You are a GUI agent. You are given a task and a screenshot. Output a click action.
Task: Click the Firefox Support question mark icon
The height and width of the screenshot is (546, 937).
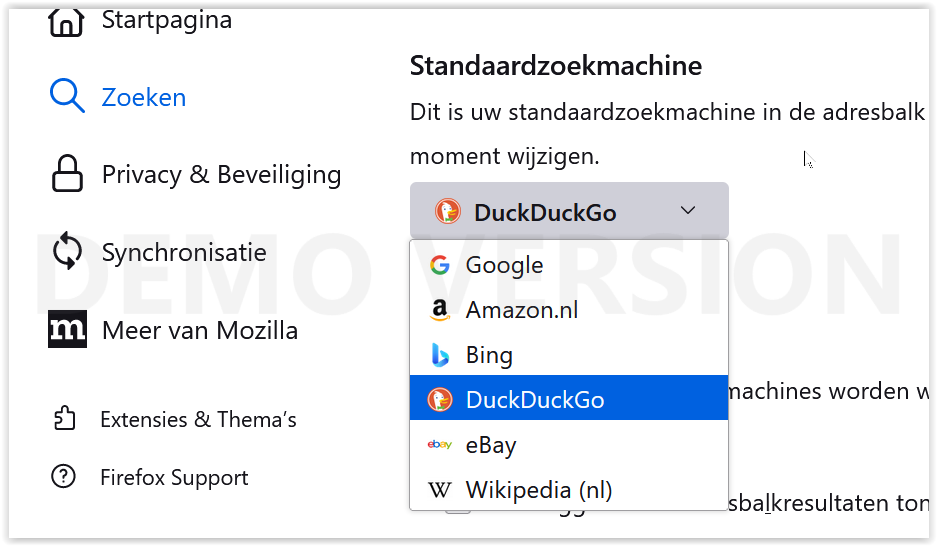point(63,476)
